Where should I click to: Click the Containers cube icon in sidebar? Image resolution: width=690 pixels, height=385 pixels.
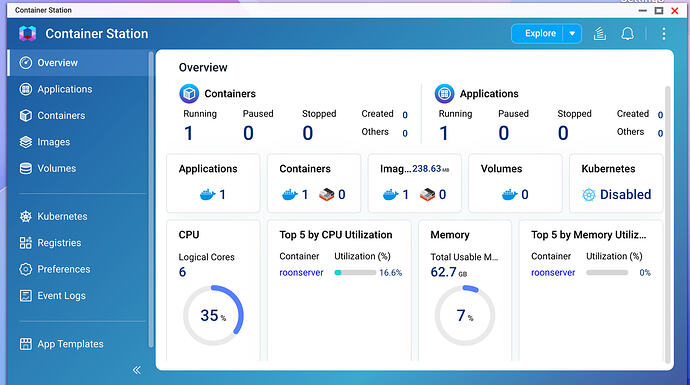click(x=26, y=116)
